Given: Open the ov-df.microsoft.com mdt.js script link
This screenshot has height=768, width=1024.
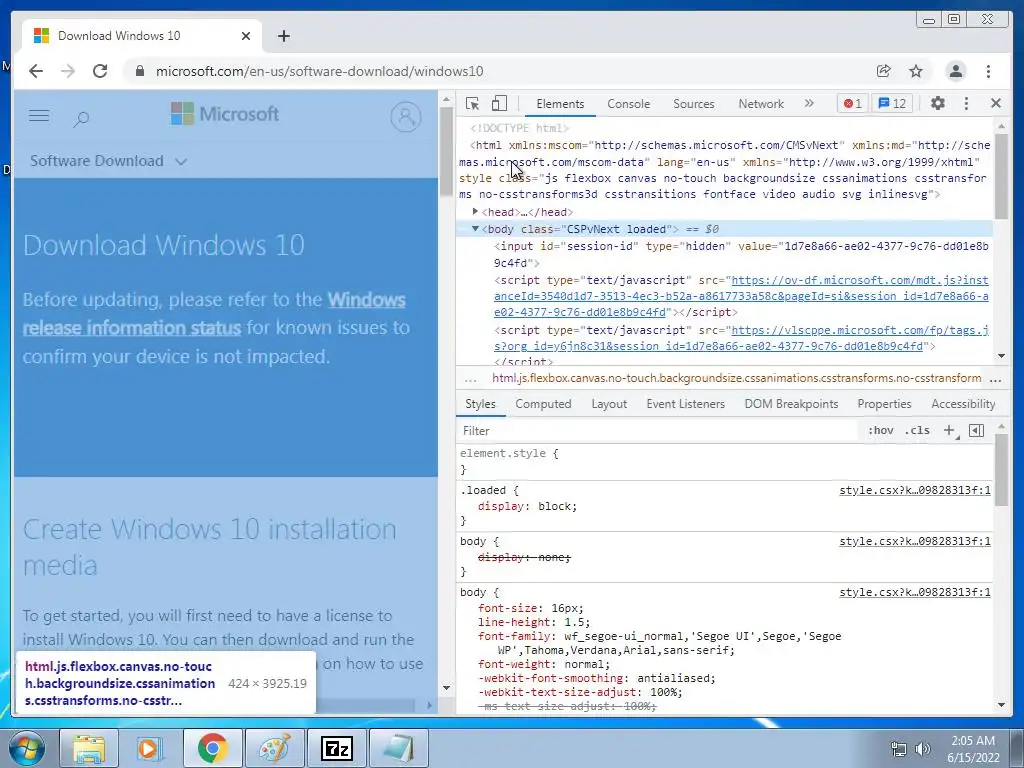Looking at the screenshot, I should pyautogui.click(x=741, y=296).
